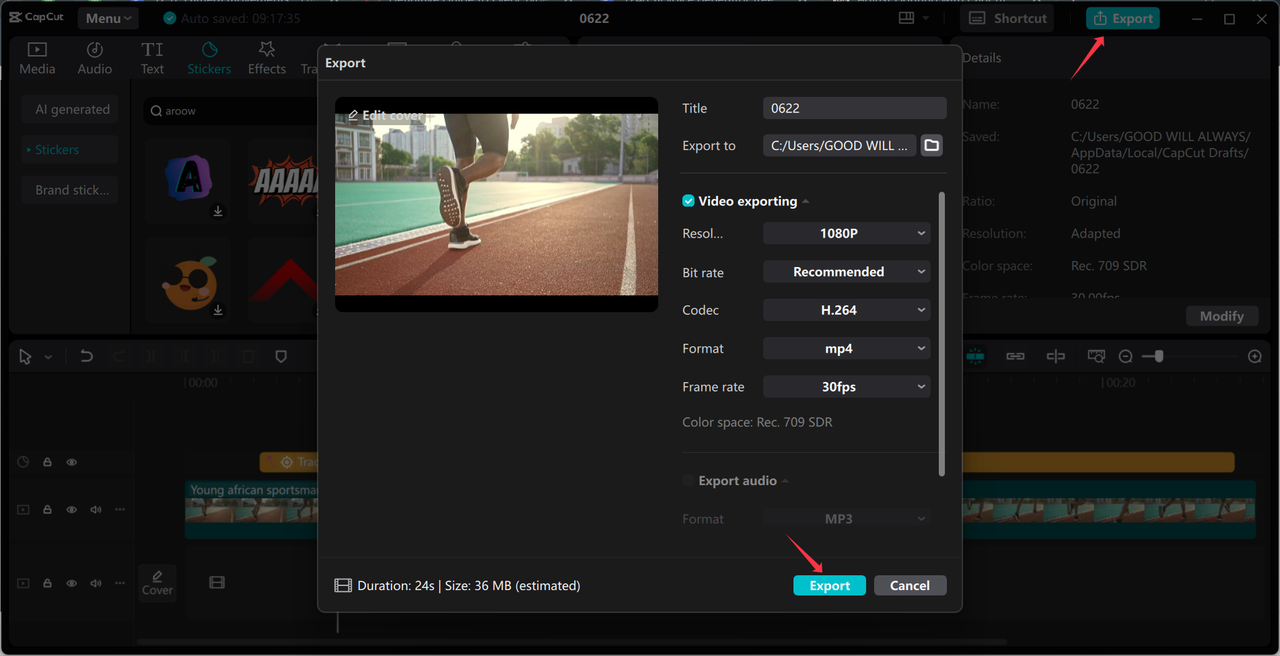
Task: Hide the Cover main track
Action: [x=71, y=583]
